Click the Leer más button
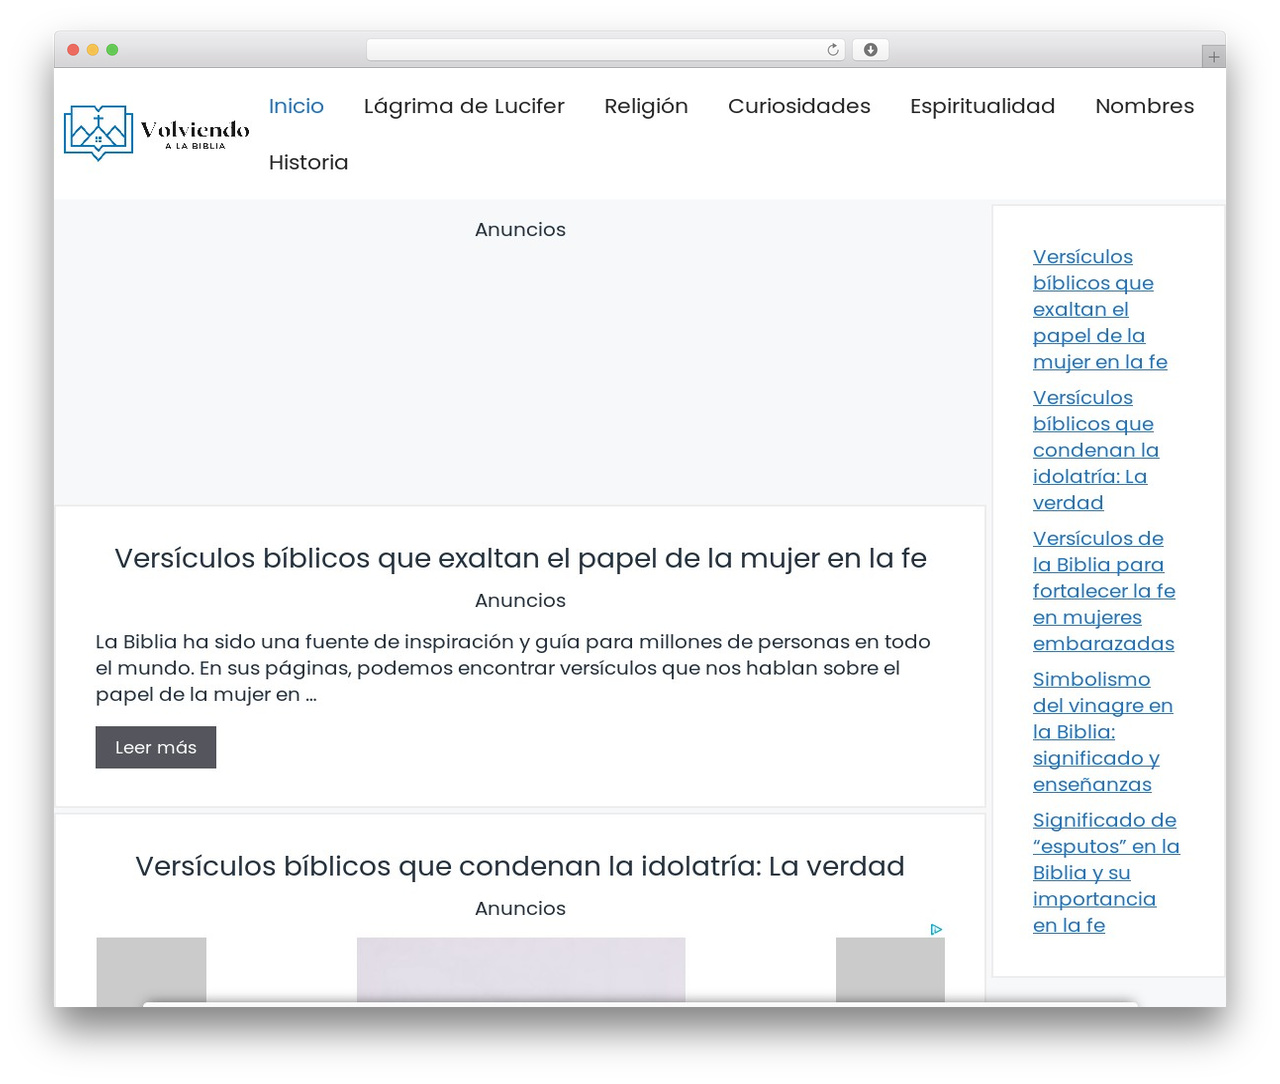 click(x=156, y=747)
